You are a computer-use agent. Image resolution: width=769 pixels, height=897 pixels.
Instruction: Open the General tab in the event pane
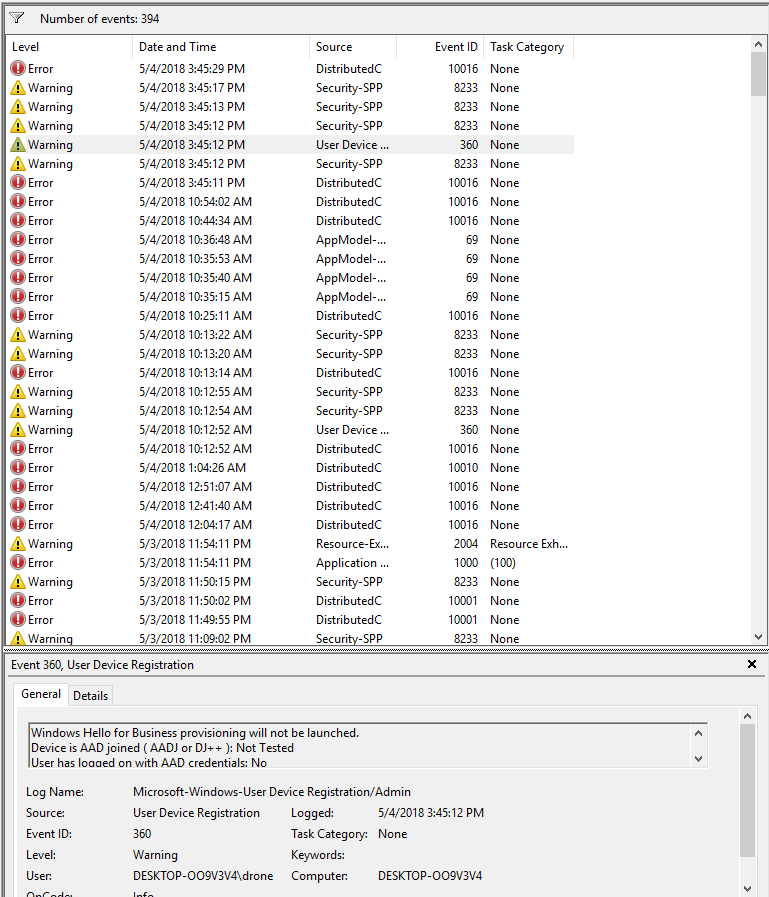[x=41, y=695]
